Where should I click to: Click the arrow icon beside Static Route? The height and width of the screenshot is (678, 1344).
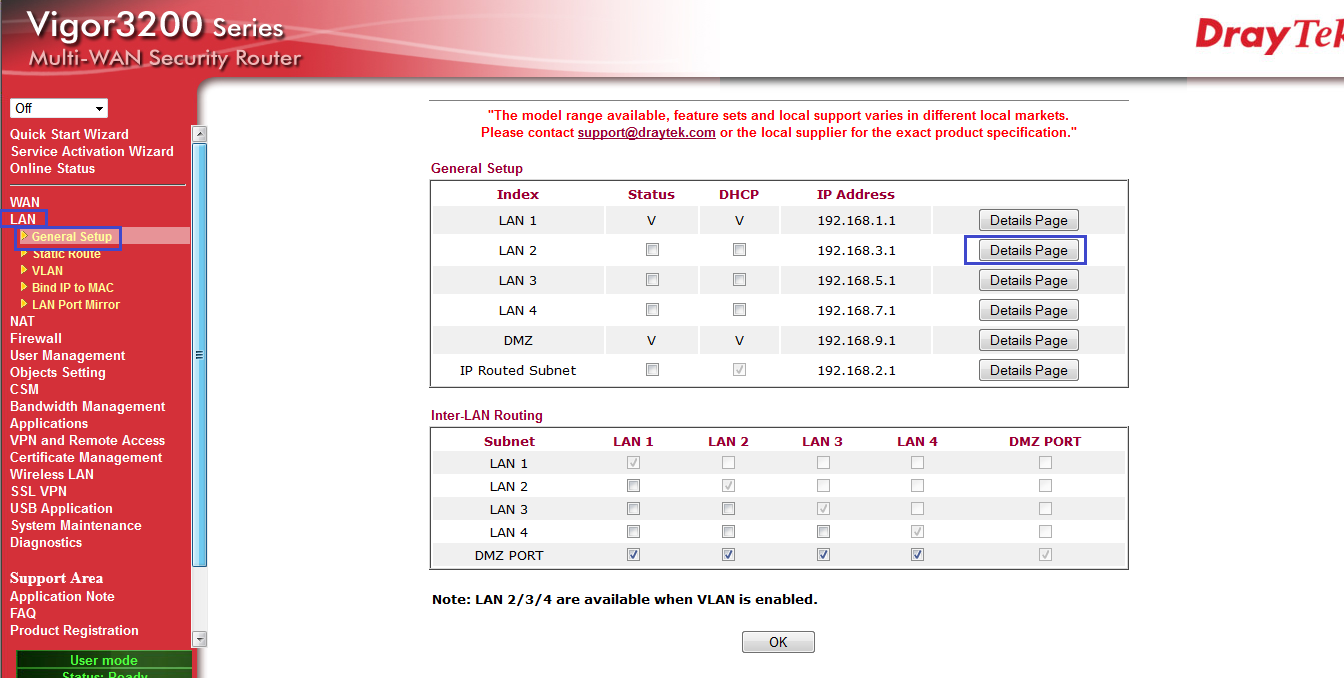(x=24, y=254)
